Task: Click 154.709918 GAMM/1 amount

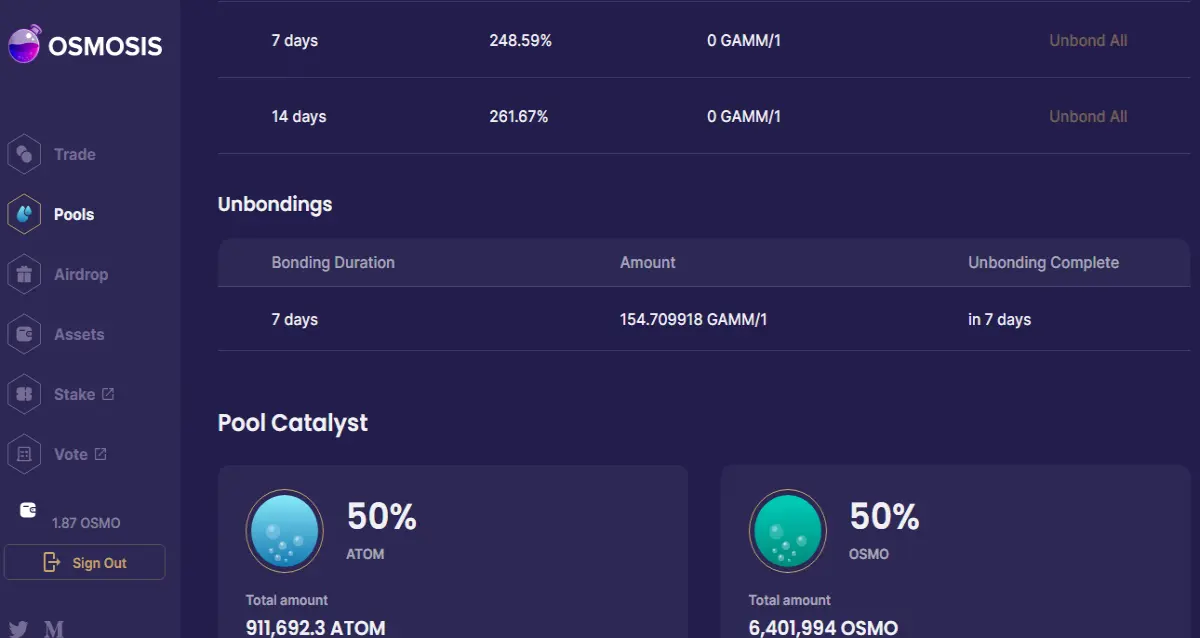Action: tap(694, 320)
